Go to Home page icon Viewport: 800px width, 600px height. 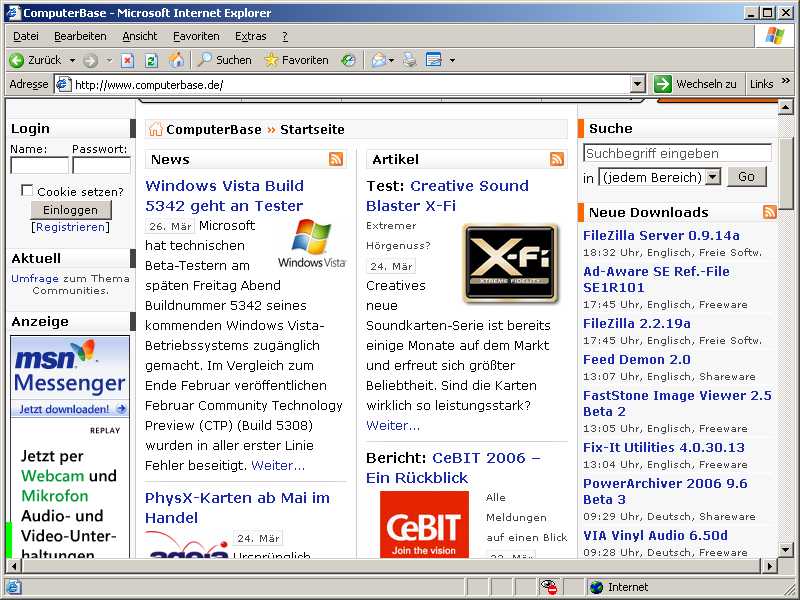177,60
